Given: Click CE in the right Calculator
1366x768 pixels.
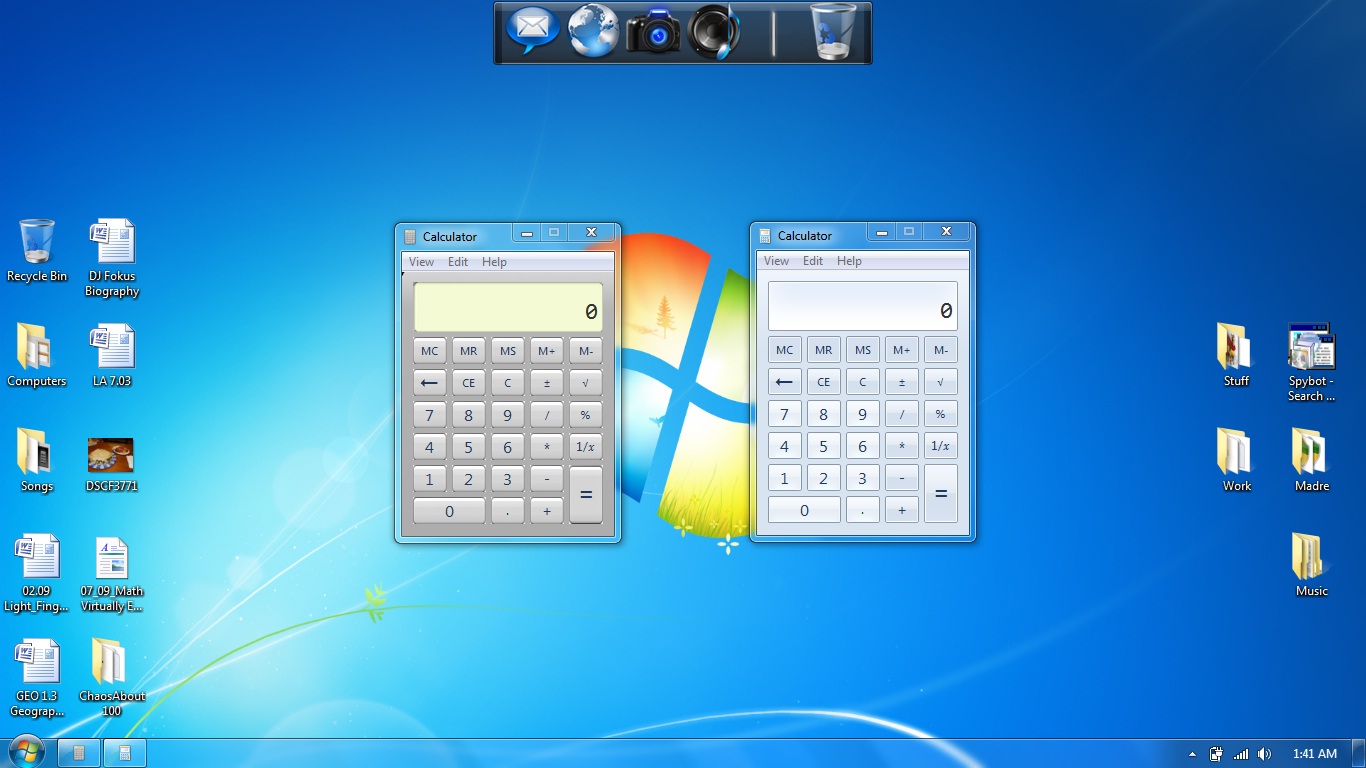Looking at the screenshot, I should (x=824, y=382).
